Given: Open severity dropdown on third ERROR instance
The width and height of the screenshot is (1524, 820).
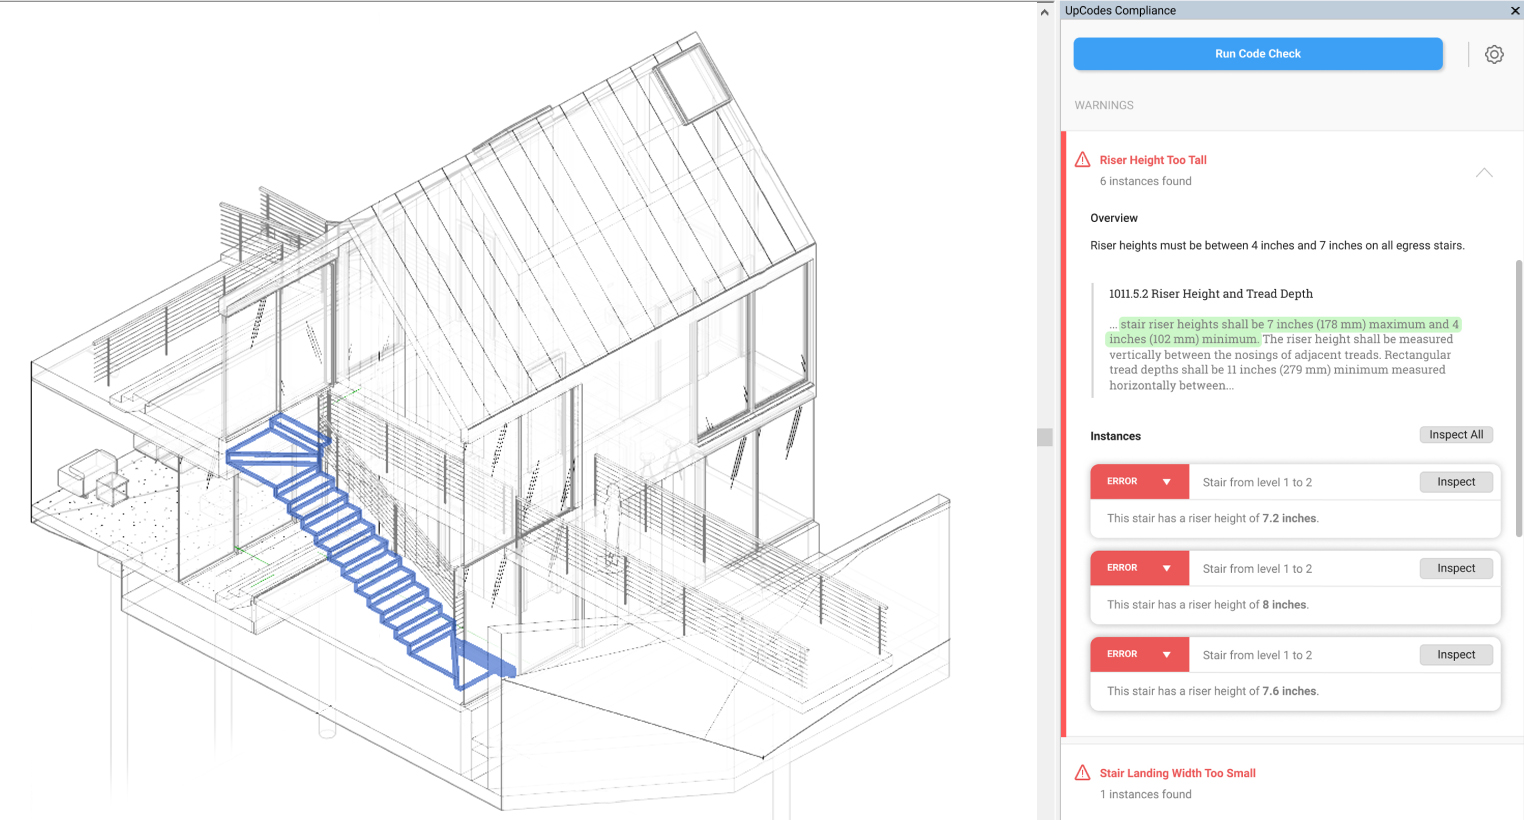Looking at the screenshot, I should click(x=1167, y=654).
